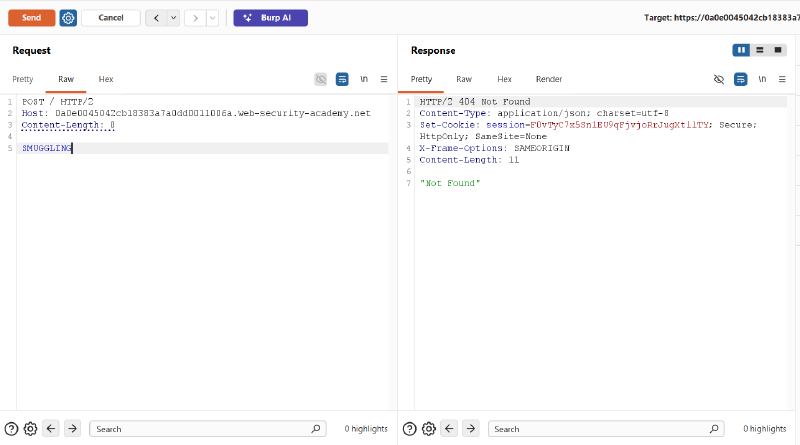800x445 pixels.
Task: Toggle line wrap in Request panel
Action: click(x=342, y=79)
